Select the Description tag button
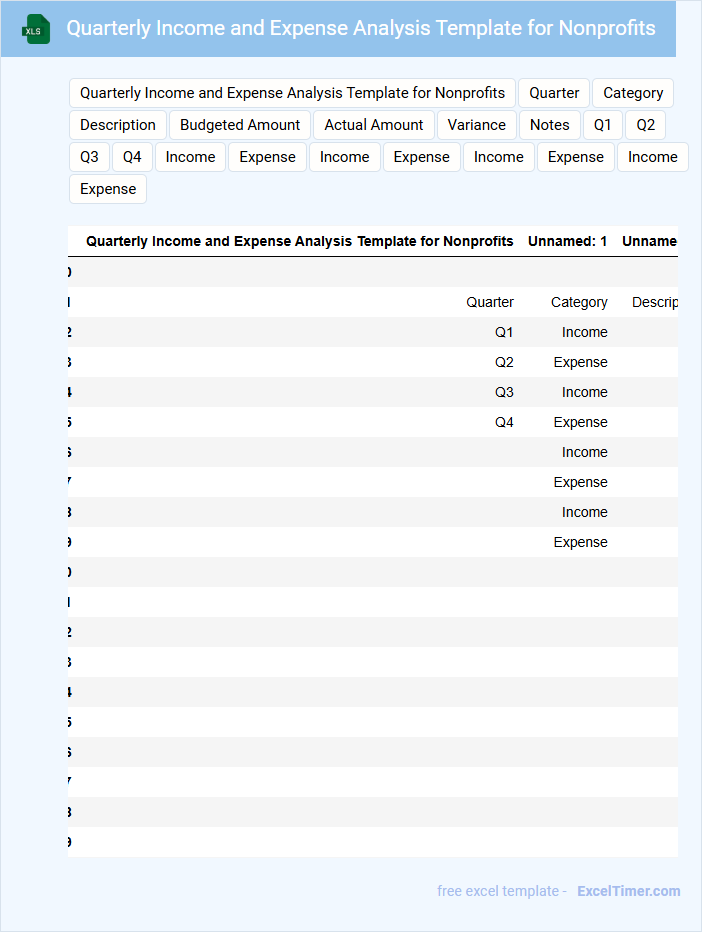This screenshot has width=702, height=932. [118, 125]
